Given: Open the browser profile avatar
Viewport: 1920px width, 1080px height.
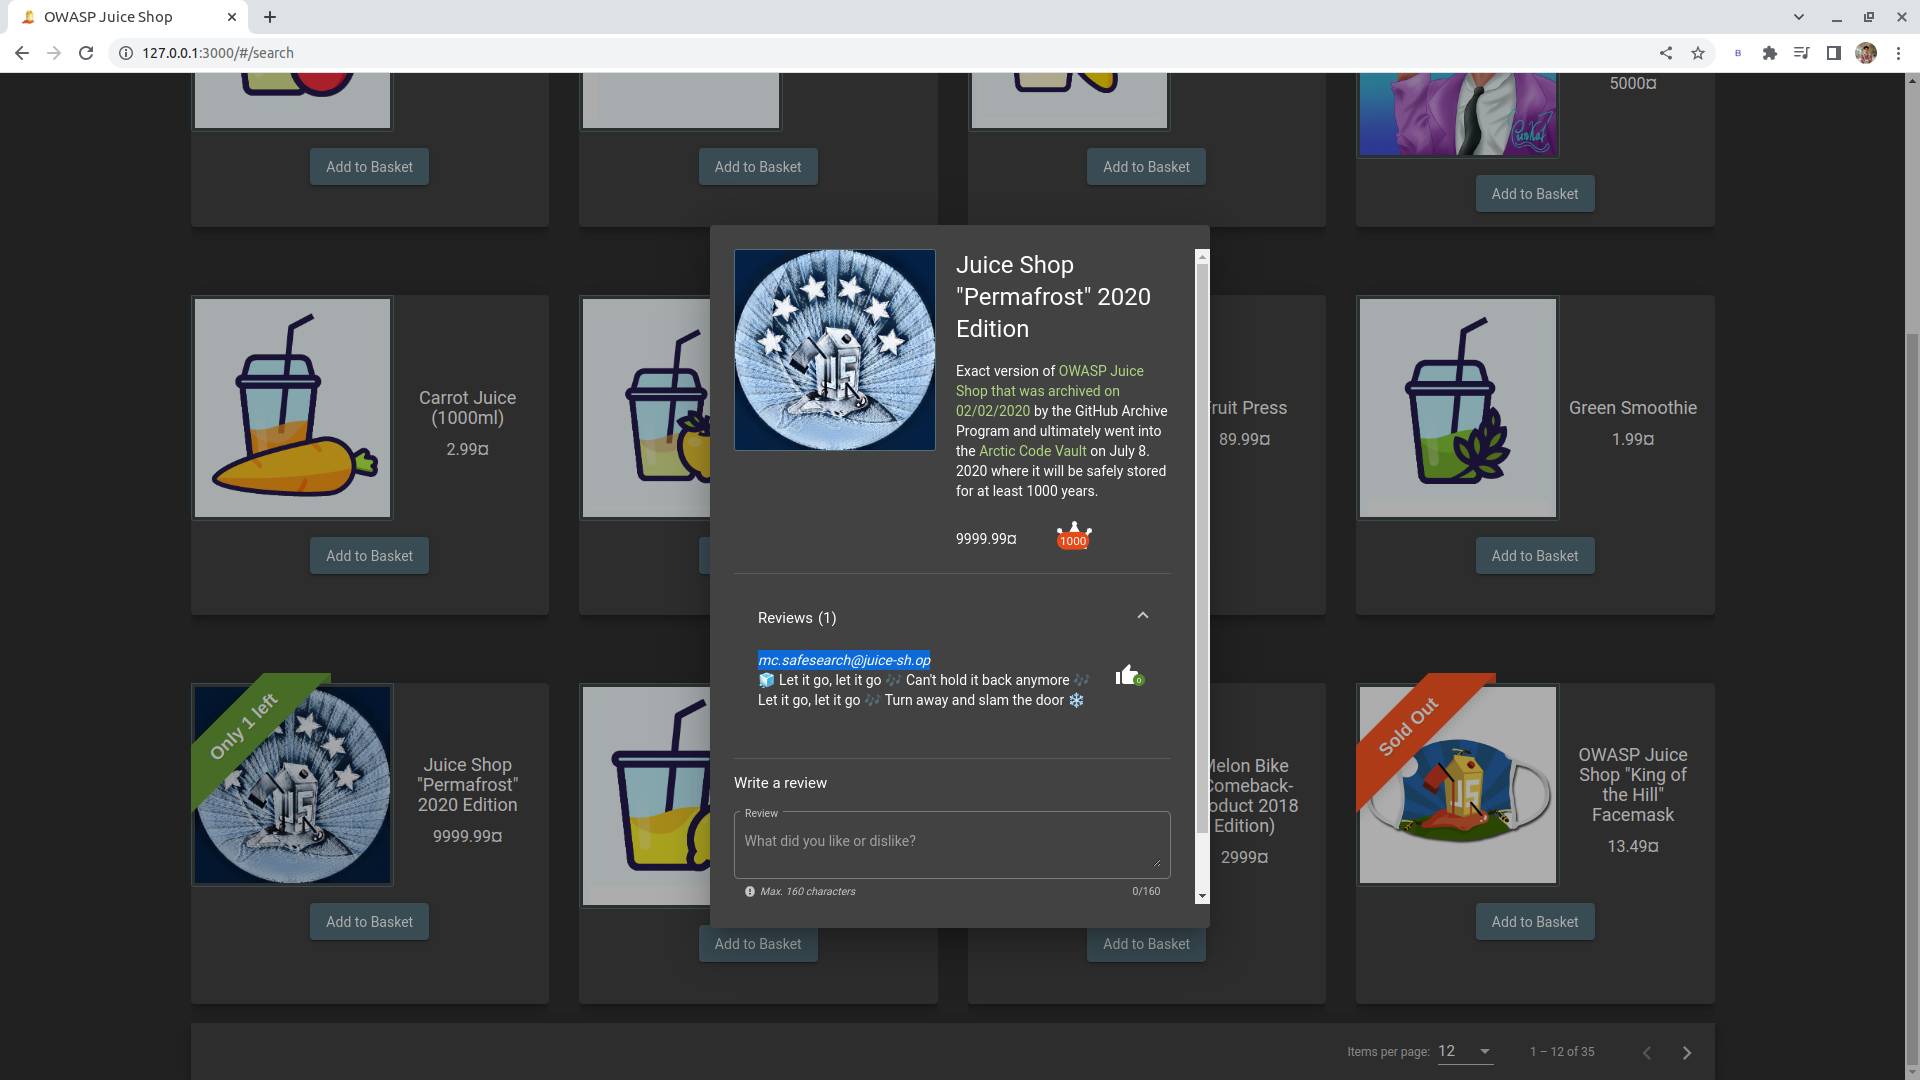Looking at the screenshot, I should pos(1866,53).
